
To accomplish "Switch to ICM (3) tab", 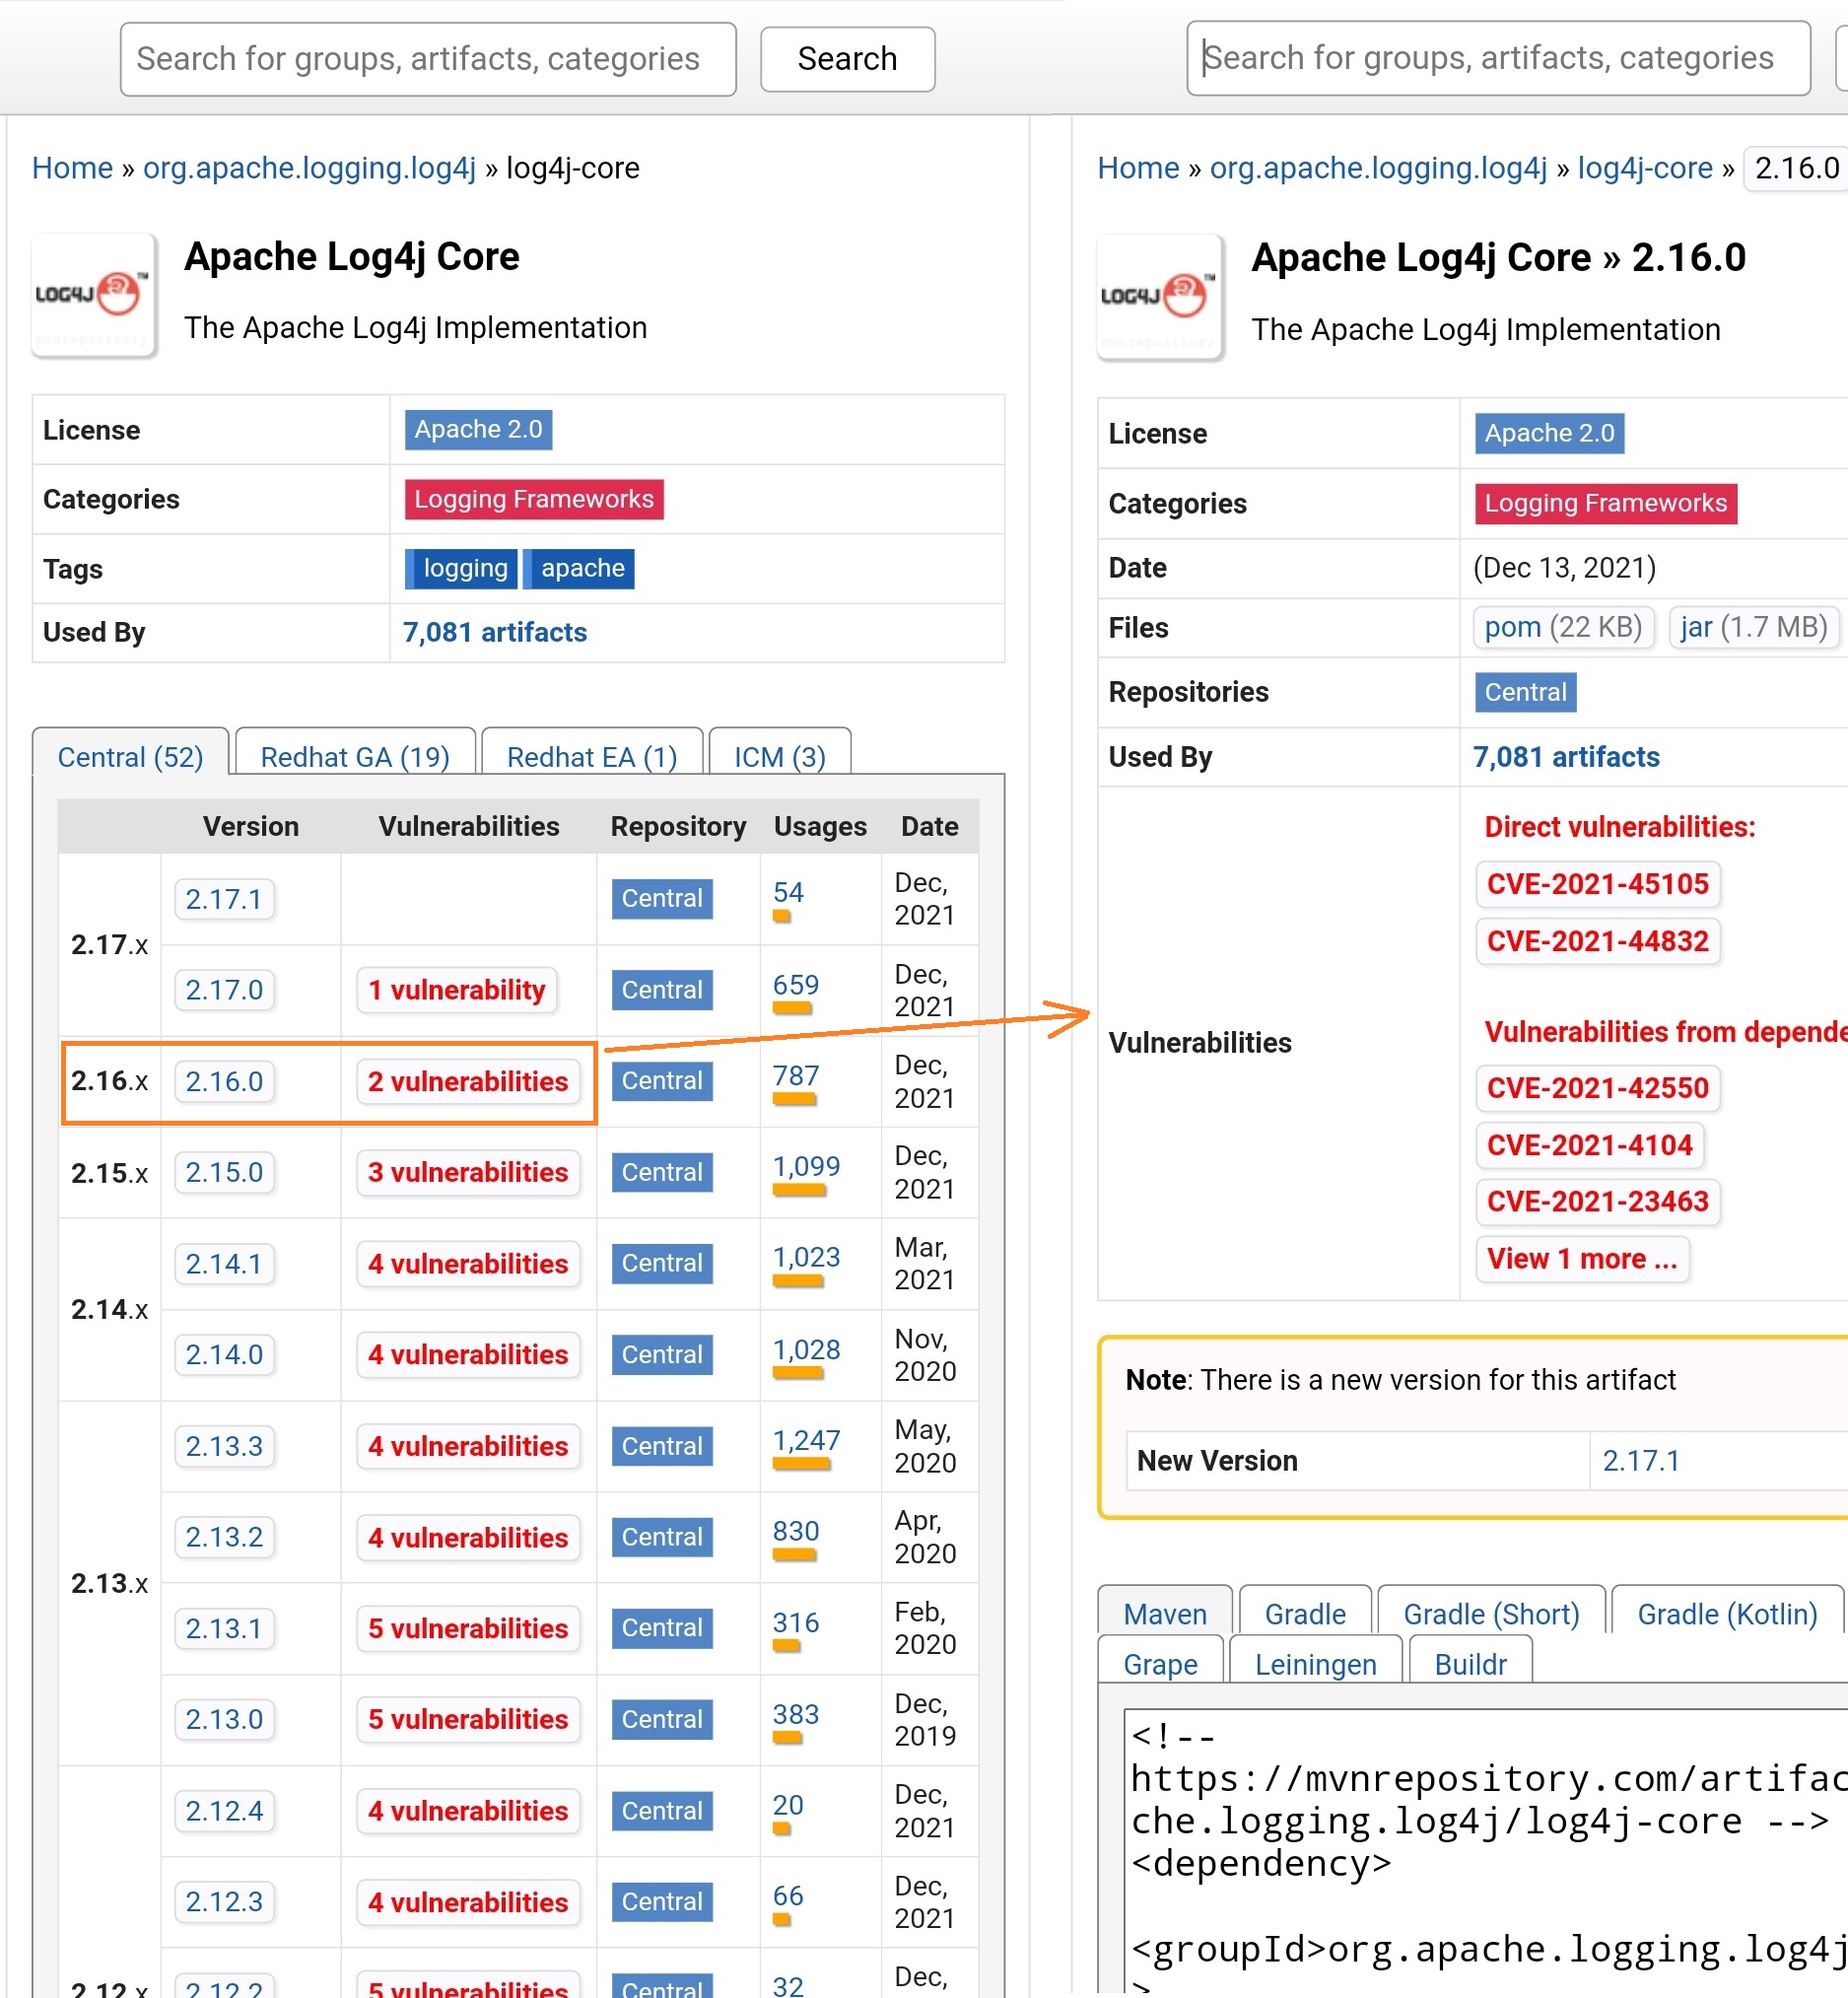I will [x=779, y=757].
